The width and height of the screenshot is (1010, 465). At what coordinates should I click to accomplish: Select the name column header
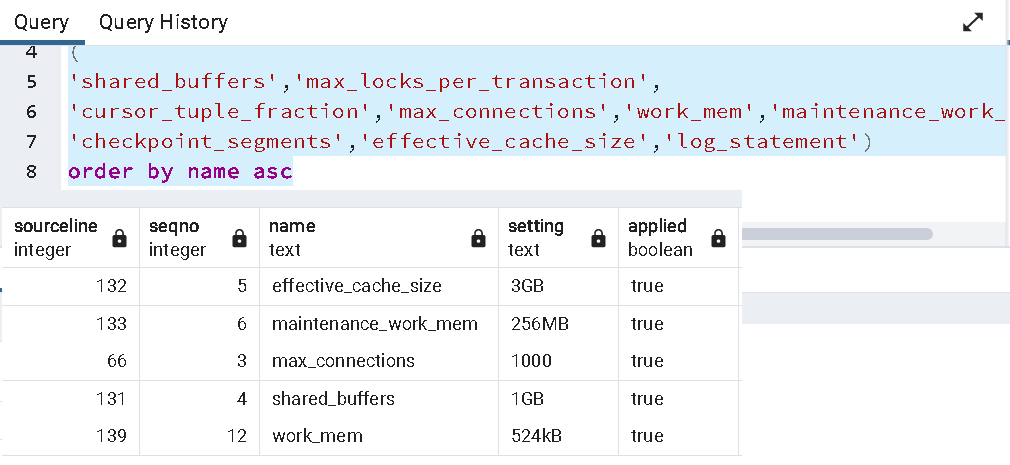pos(379,238)
